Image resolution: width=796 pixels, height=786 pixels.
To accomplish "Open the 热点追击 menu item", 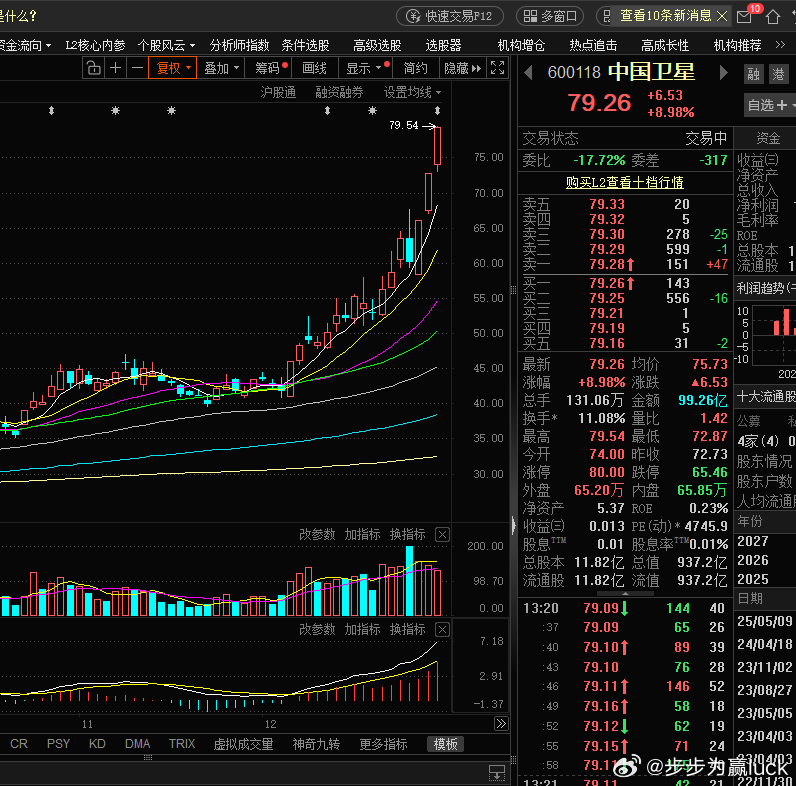I will 593,46.
